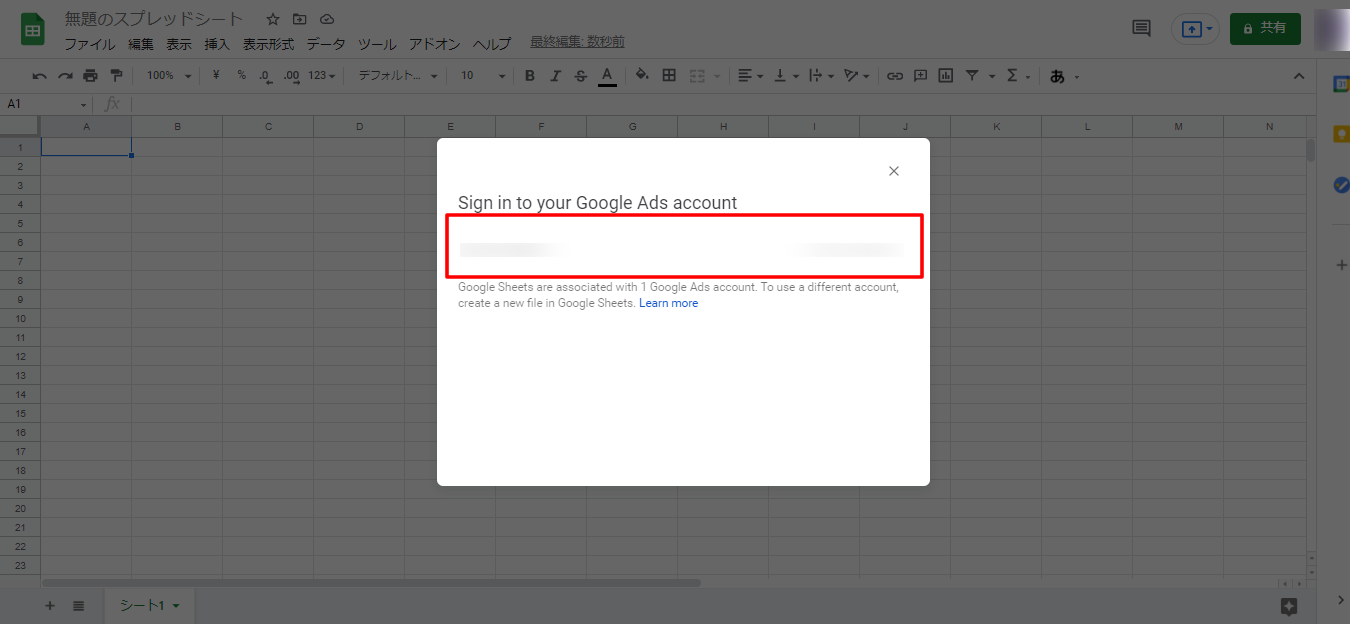Click the merge cells icon
This screenshot has height=624, width=1350.
tap(697, 75)
